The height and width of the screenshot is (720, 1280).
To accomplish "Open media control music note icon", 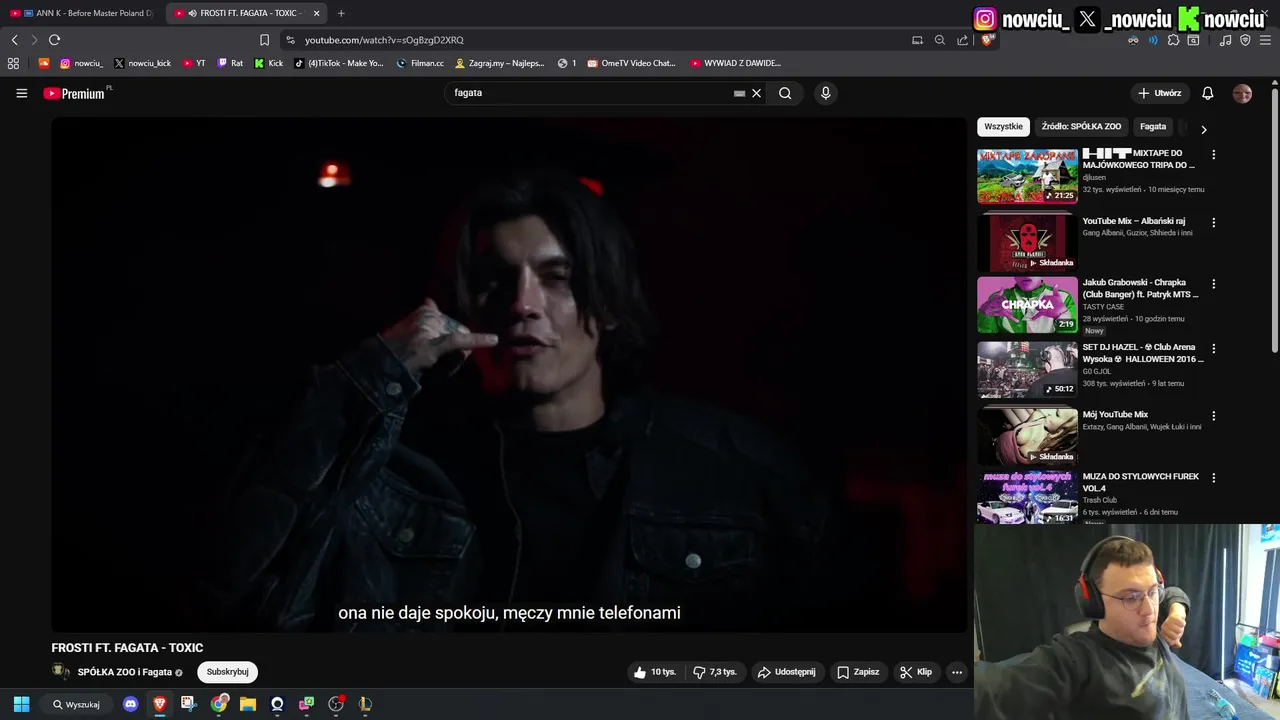I will click(1225, 40).
